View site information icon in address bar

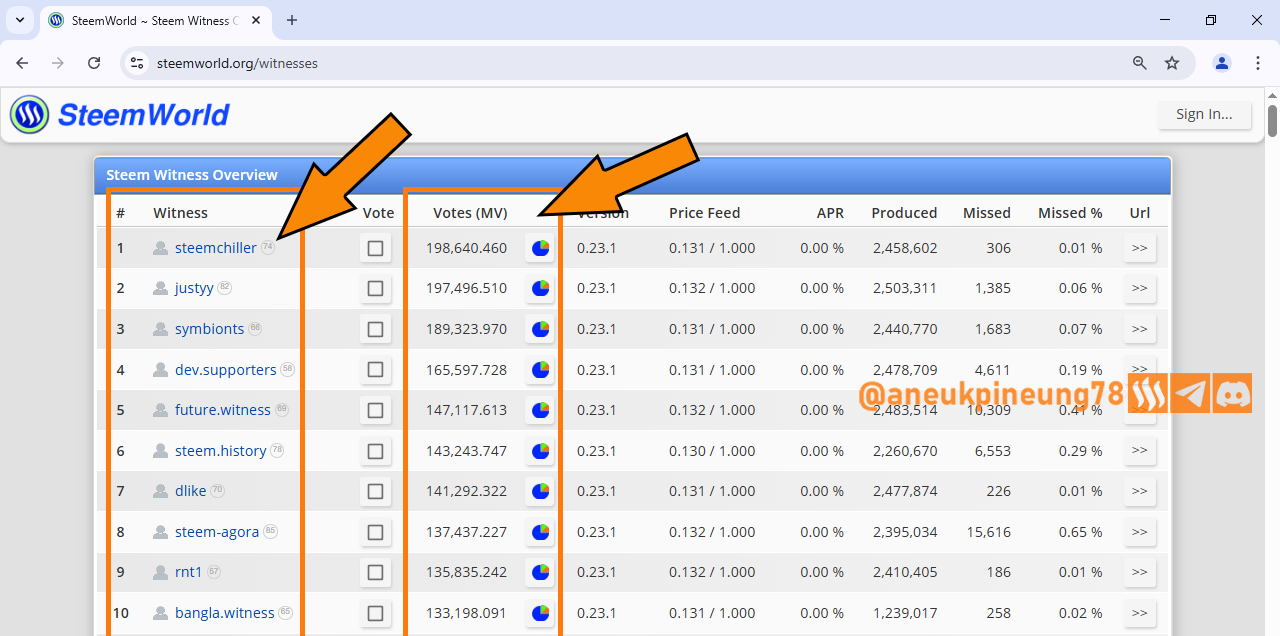[x=138, y=63]
